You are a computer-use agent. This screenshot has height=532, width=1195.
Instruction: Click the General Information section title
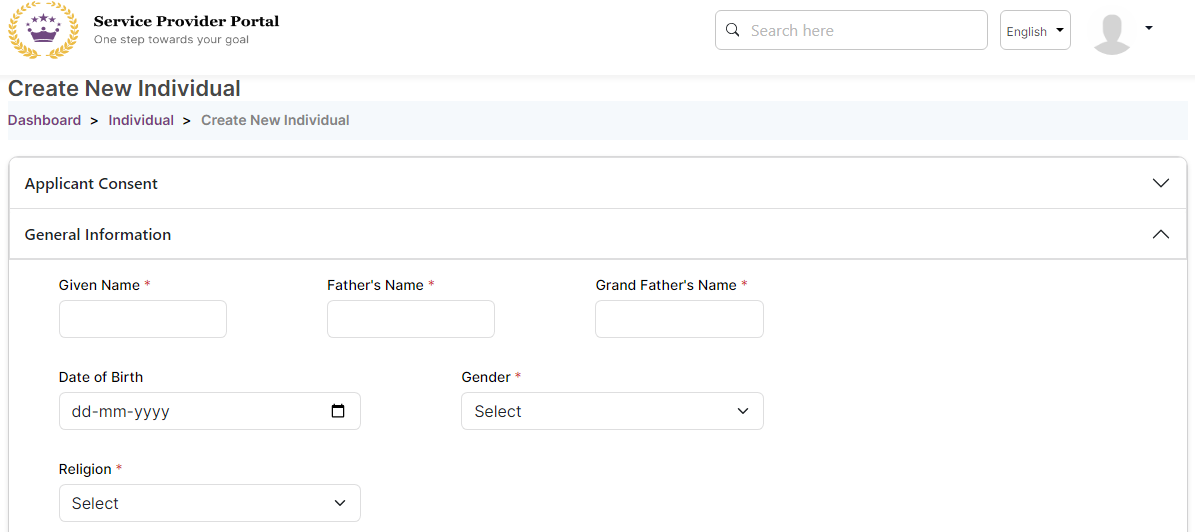pyautogui.click(x=98, y=235)
